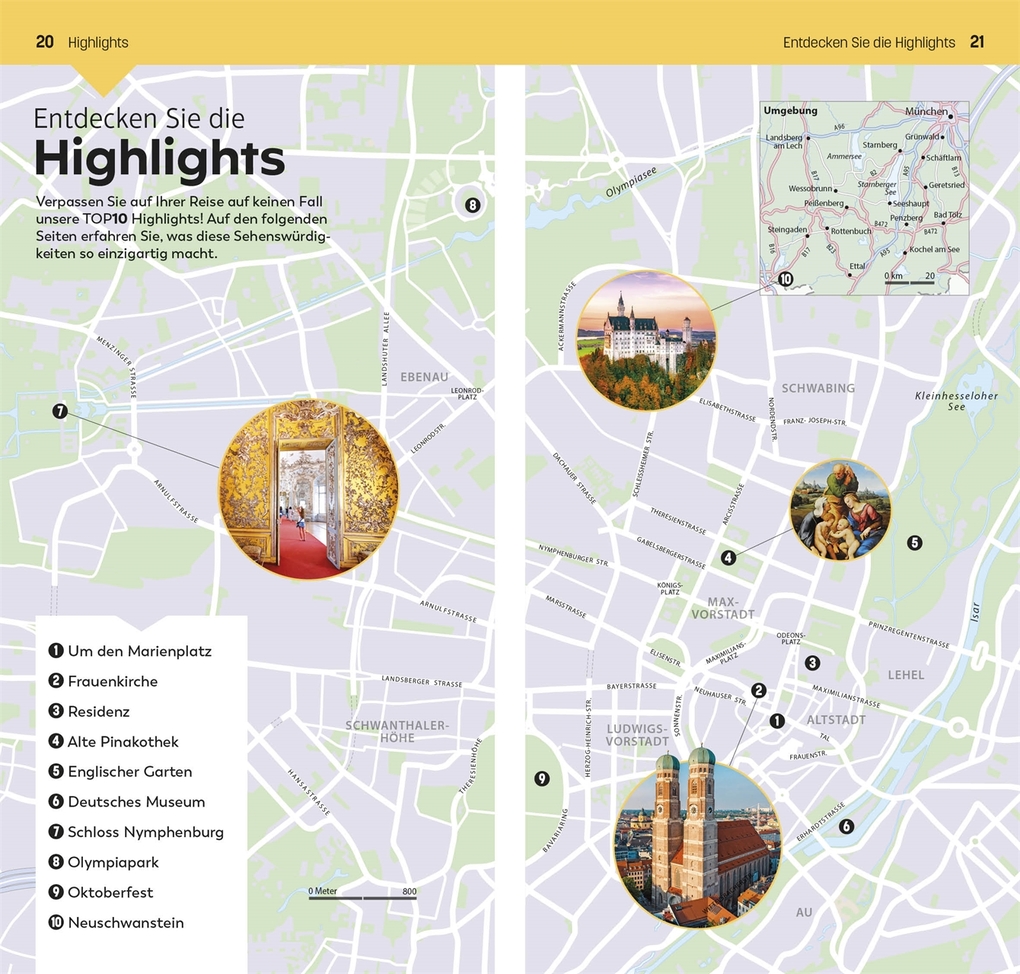This screenshot has height=974, width=1020.
Task: Select marker 1 in the Altstadt
Action: click(777, 720)
